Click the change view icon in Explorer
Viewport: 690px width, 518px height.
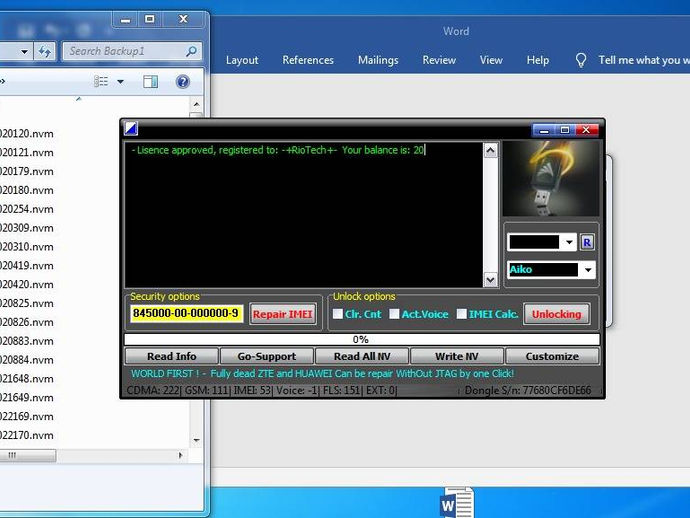(101, 81)
